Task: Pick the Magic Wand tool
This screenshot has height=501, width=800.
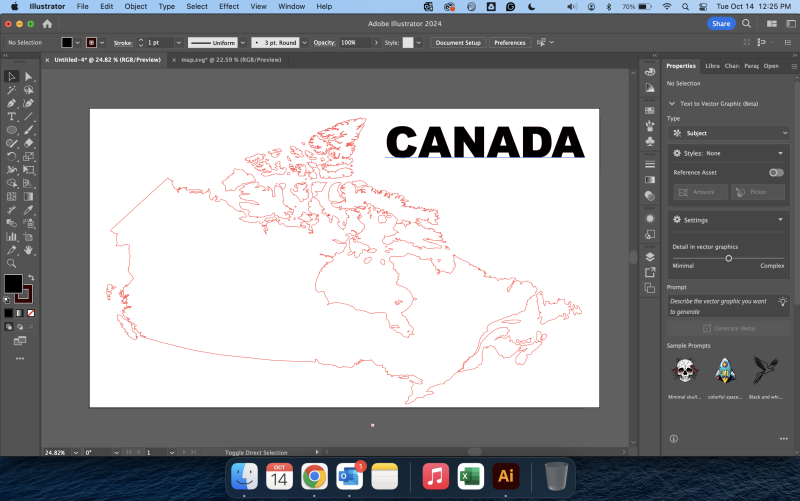Action: coord(11,90)
